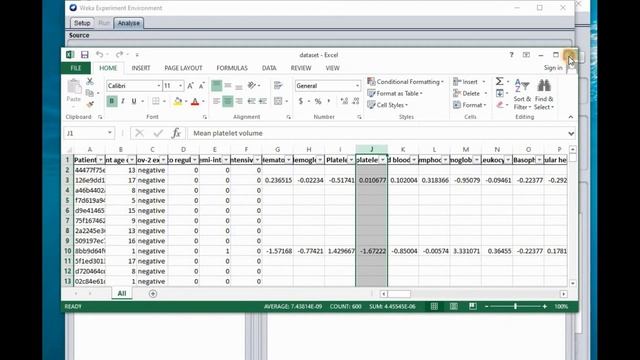Switch to REVIEW ribbon tab
Image resolution: width=640 pixels, height=360 pixels.
301,68
